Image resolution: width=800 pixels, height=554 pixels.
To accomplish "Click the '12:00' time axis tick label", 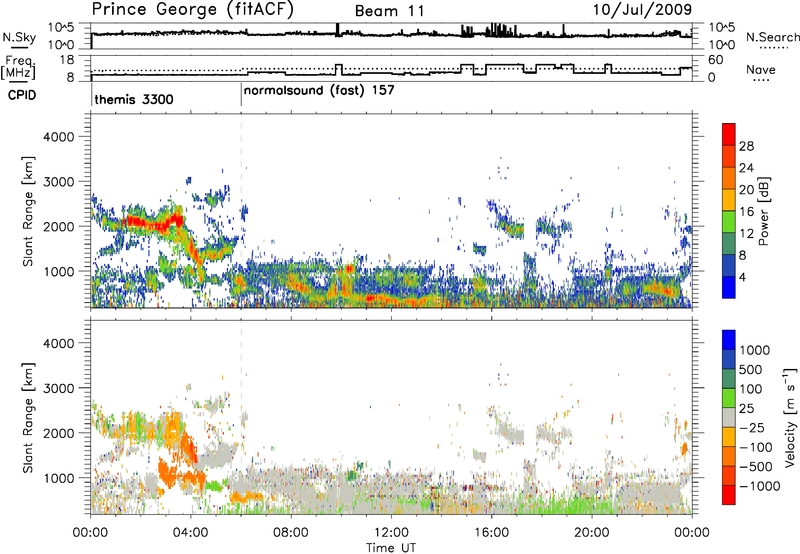I will [x=391, y=533].
